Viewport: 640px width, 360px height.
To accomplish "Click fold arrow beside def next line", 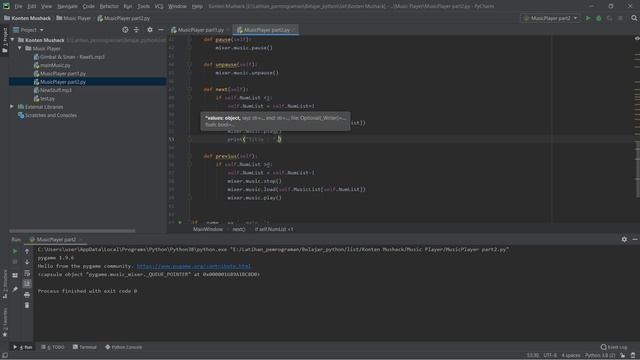I will [189, 89].
